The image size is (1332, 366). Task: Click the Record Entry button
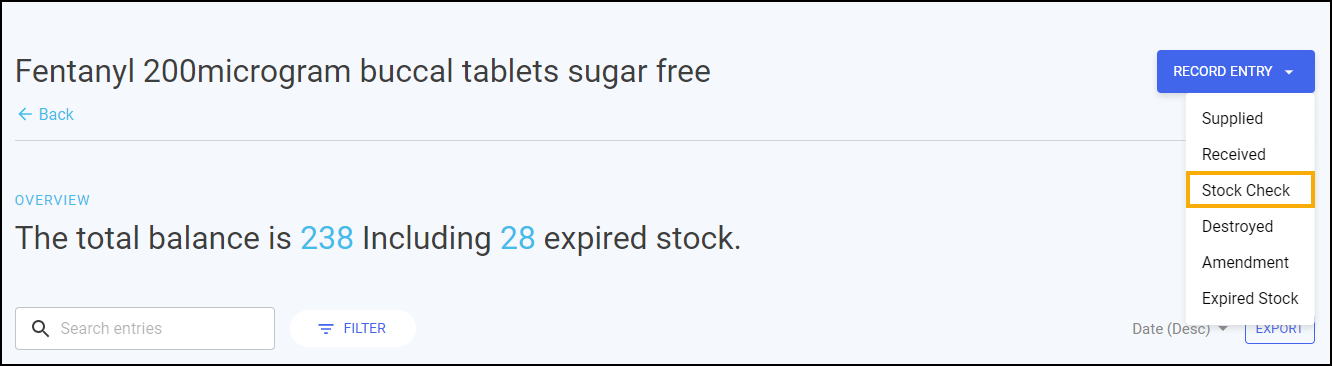click(x=1236, y=72)
